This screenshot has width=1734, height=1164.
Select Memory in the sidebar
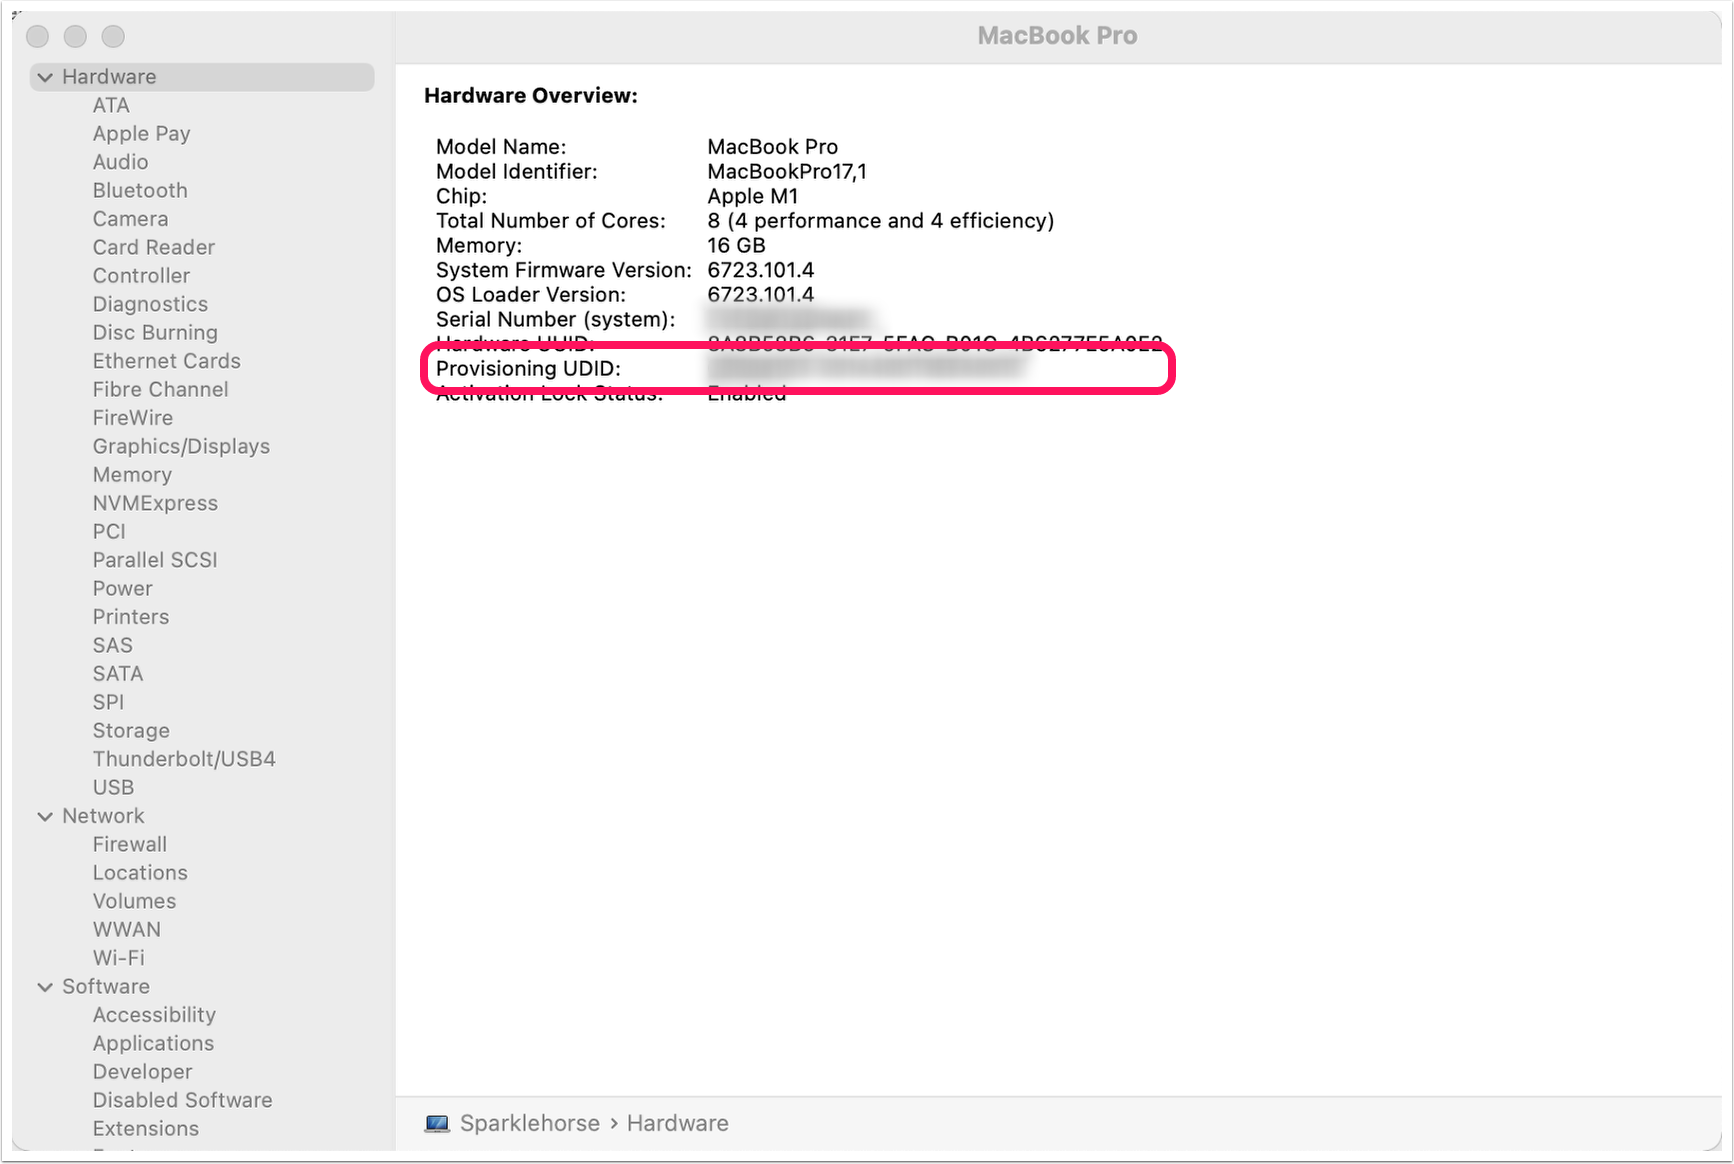tap(132, 475)
